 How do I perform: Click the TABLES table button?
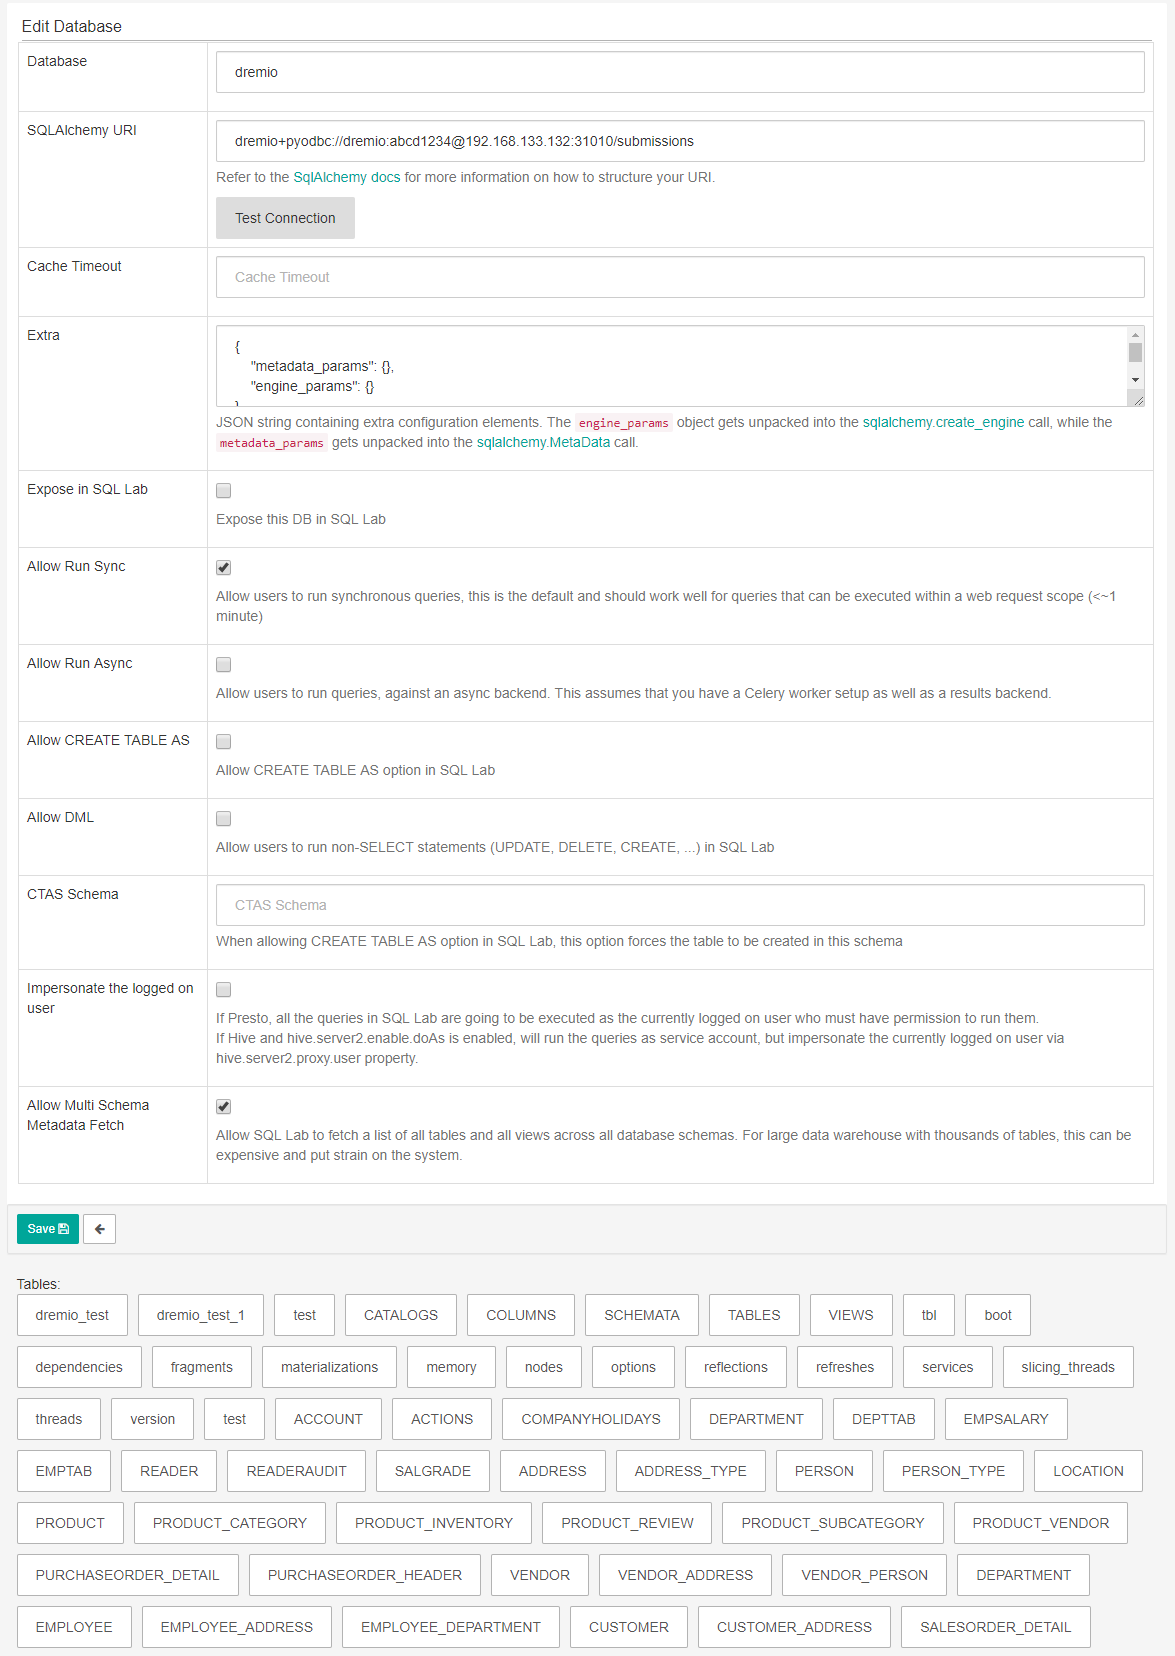754,1315
